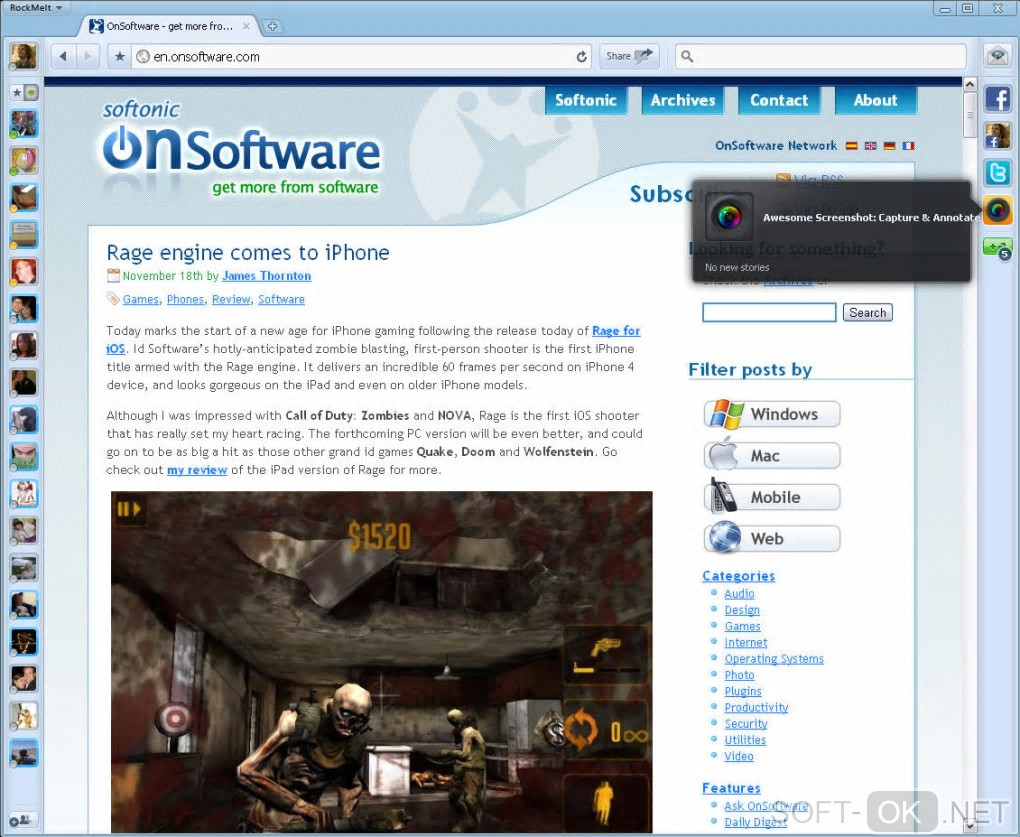The image size is (1020, 837).
Task: Select the German flag network link
Action: (889, 146)
